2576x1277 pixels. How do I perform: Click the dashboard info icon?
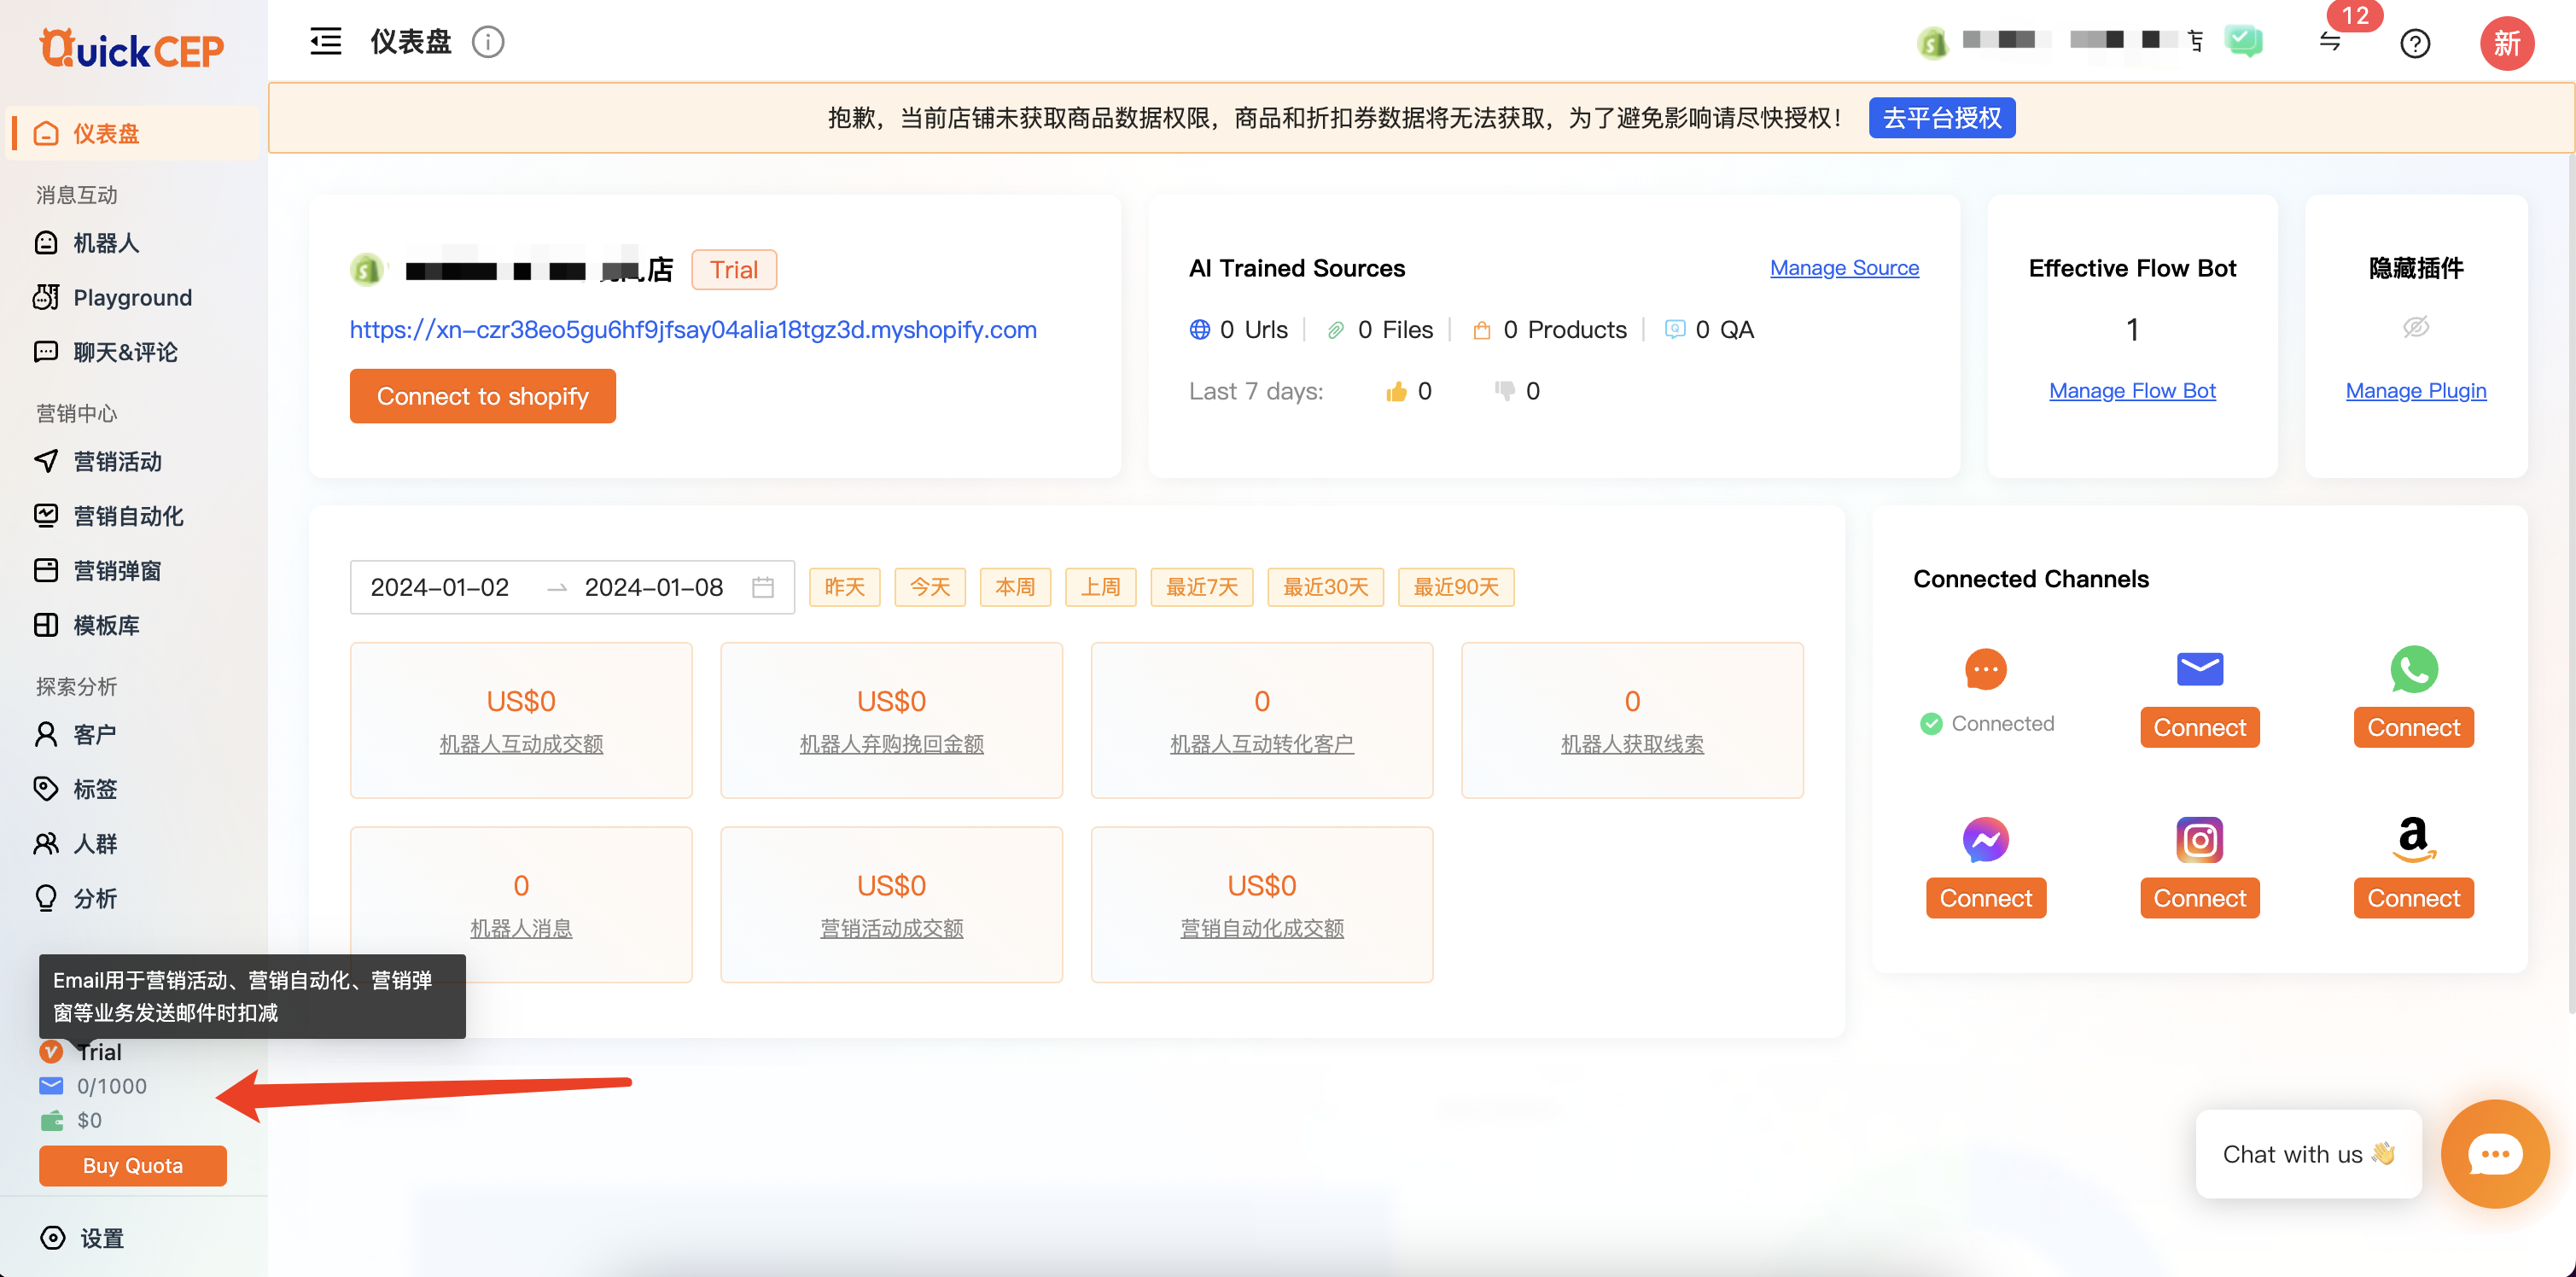(488, 42)
